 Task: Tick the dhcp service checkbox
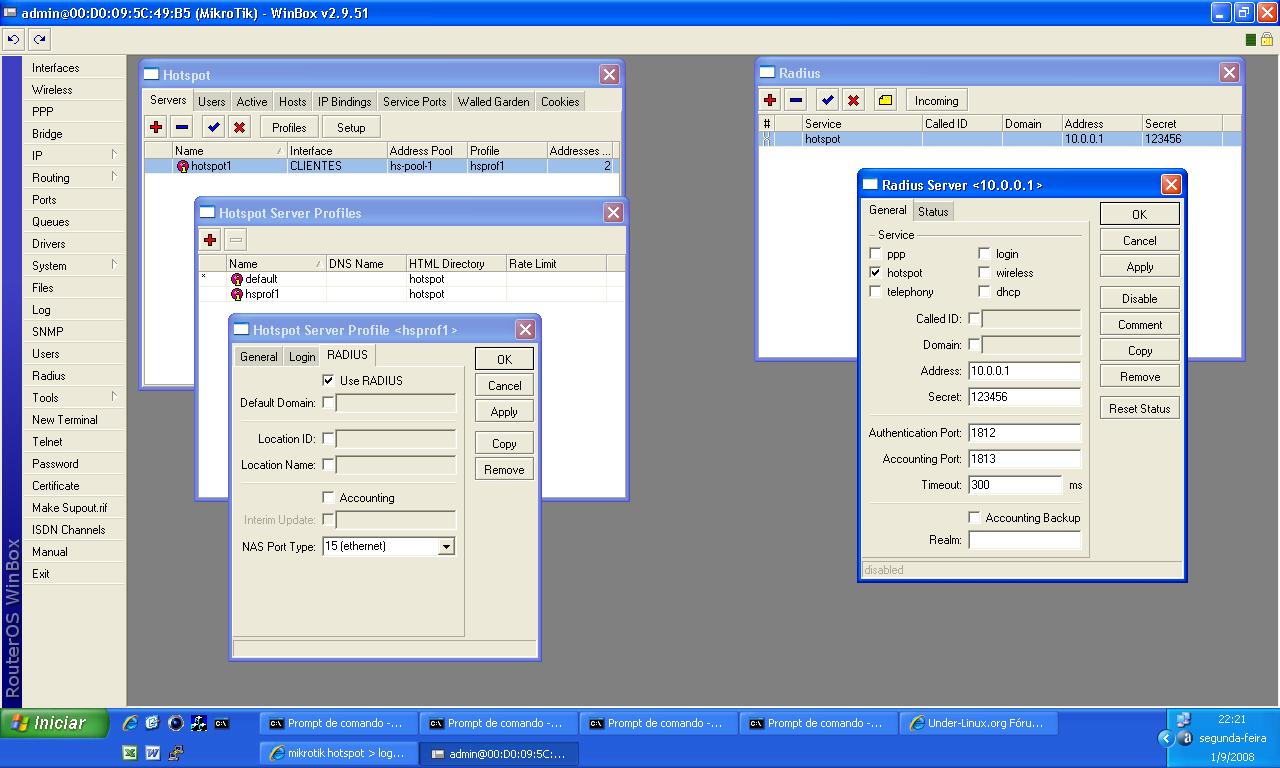pyautogui.click(x=984, y=292)
